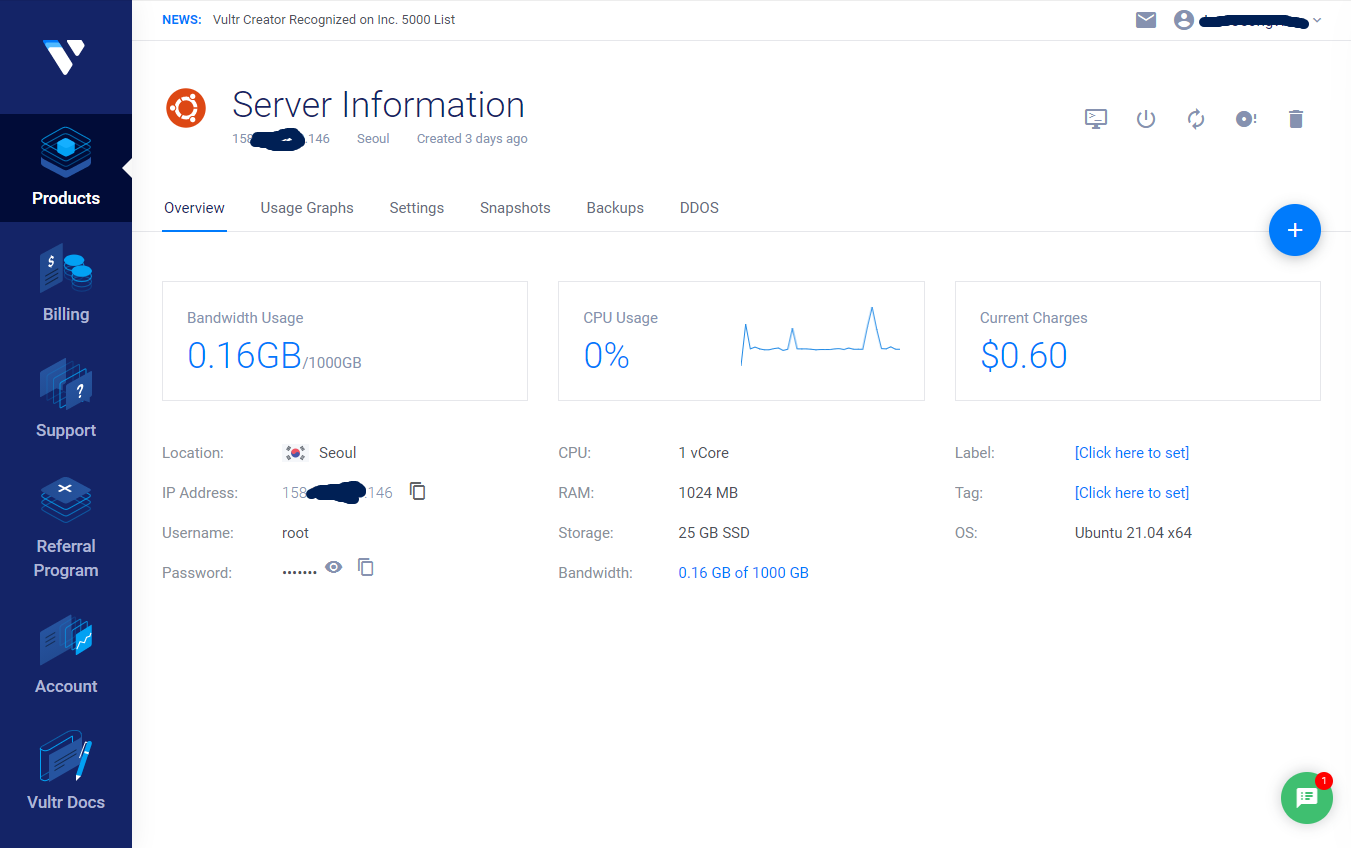Click the server power stop icon

[x=1146, y=119]
